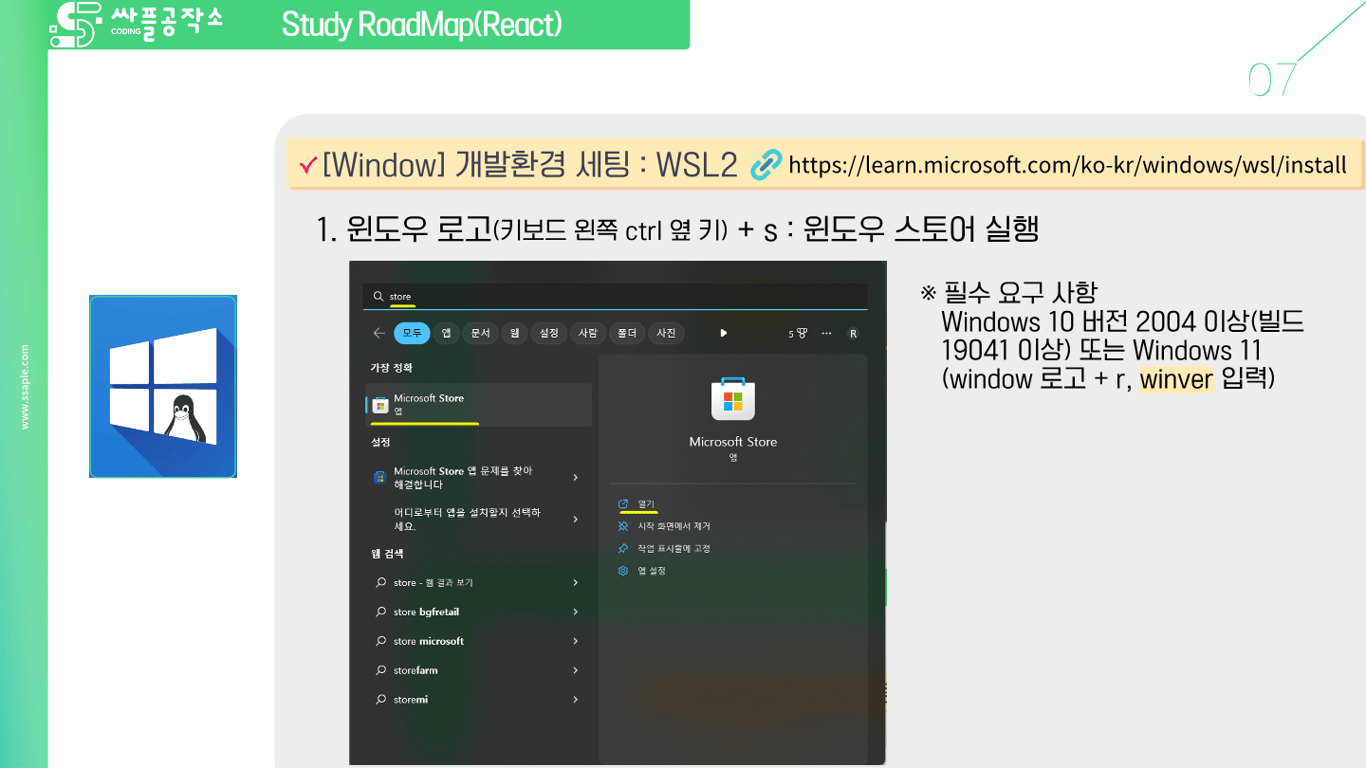The height and width of the screenshot is (768, 1366).
Task: Select "Microsoft Store 앱 문제를 찾아 해결합니다" result
Action: (479, 478)
